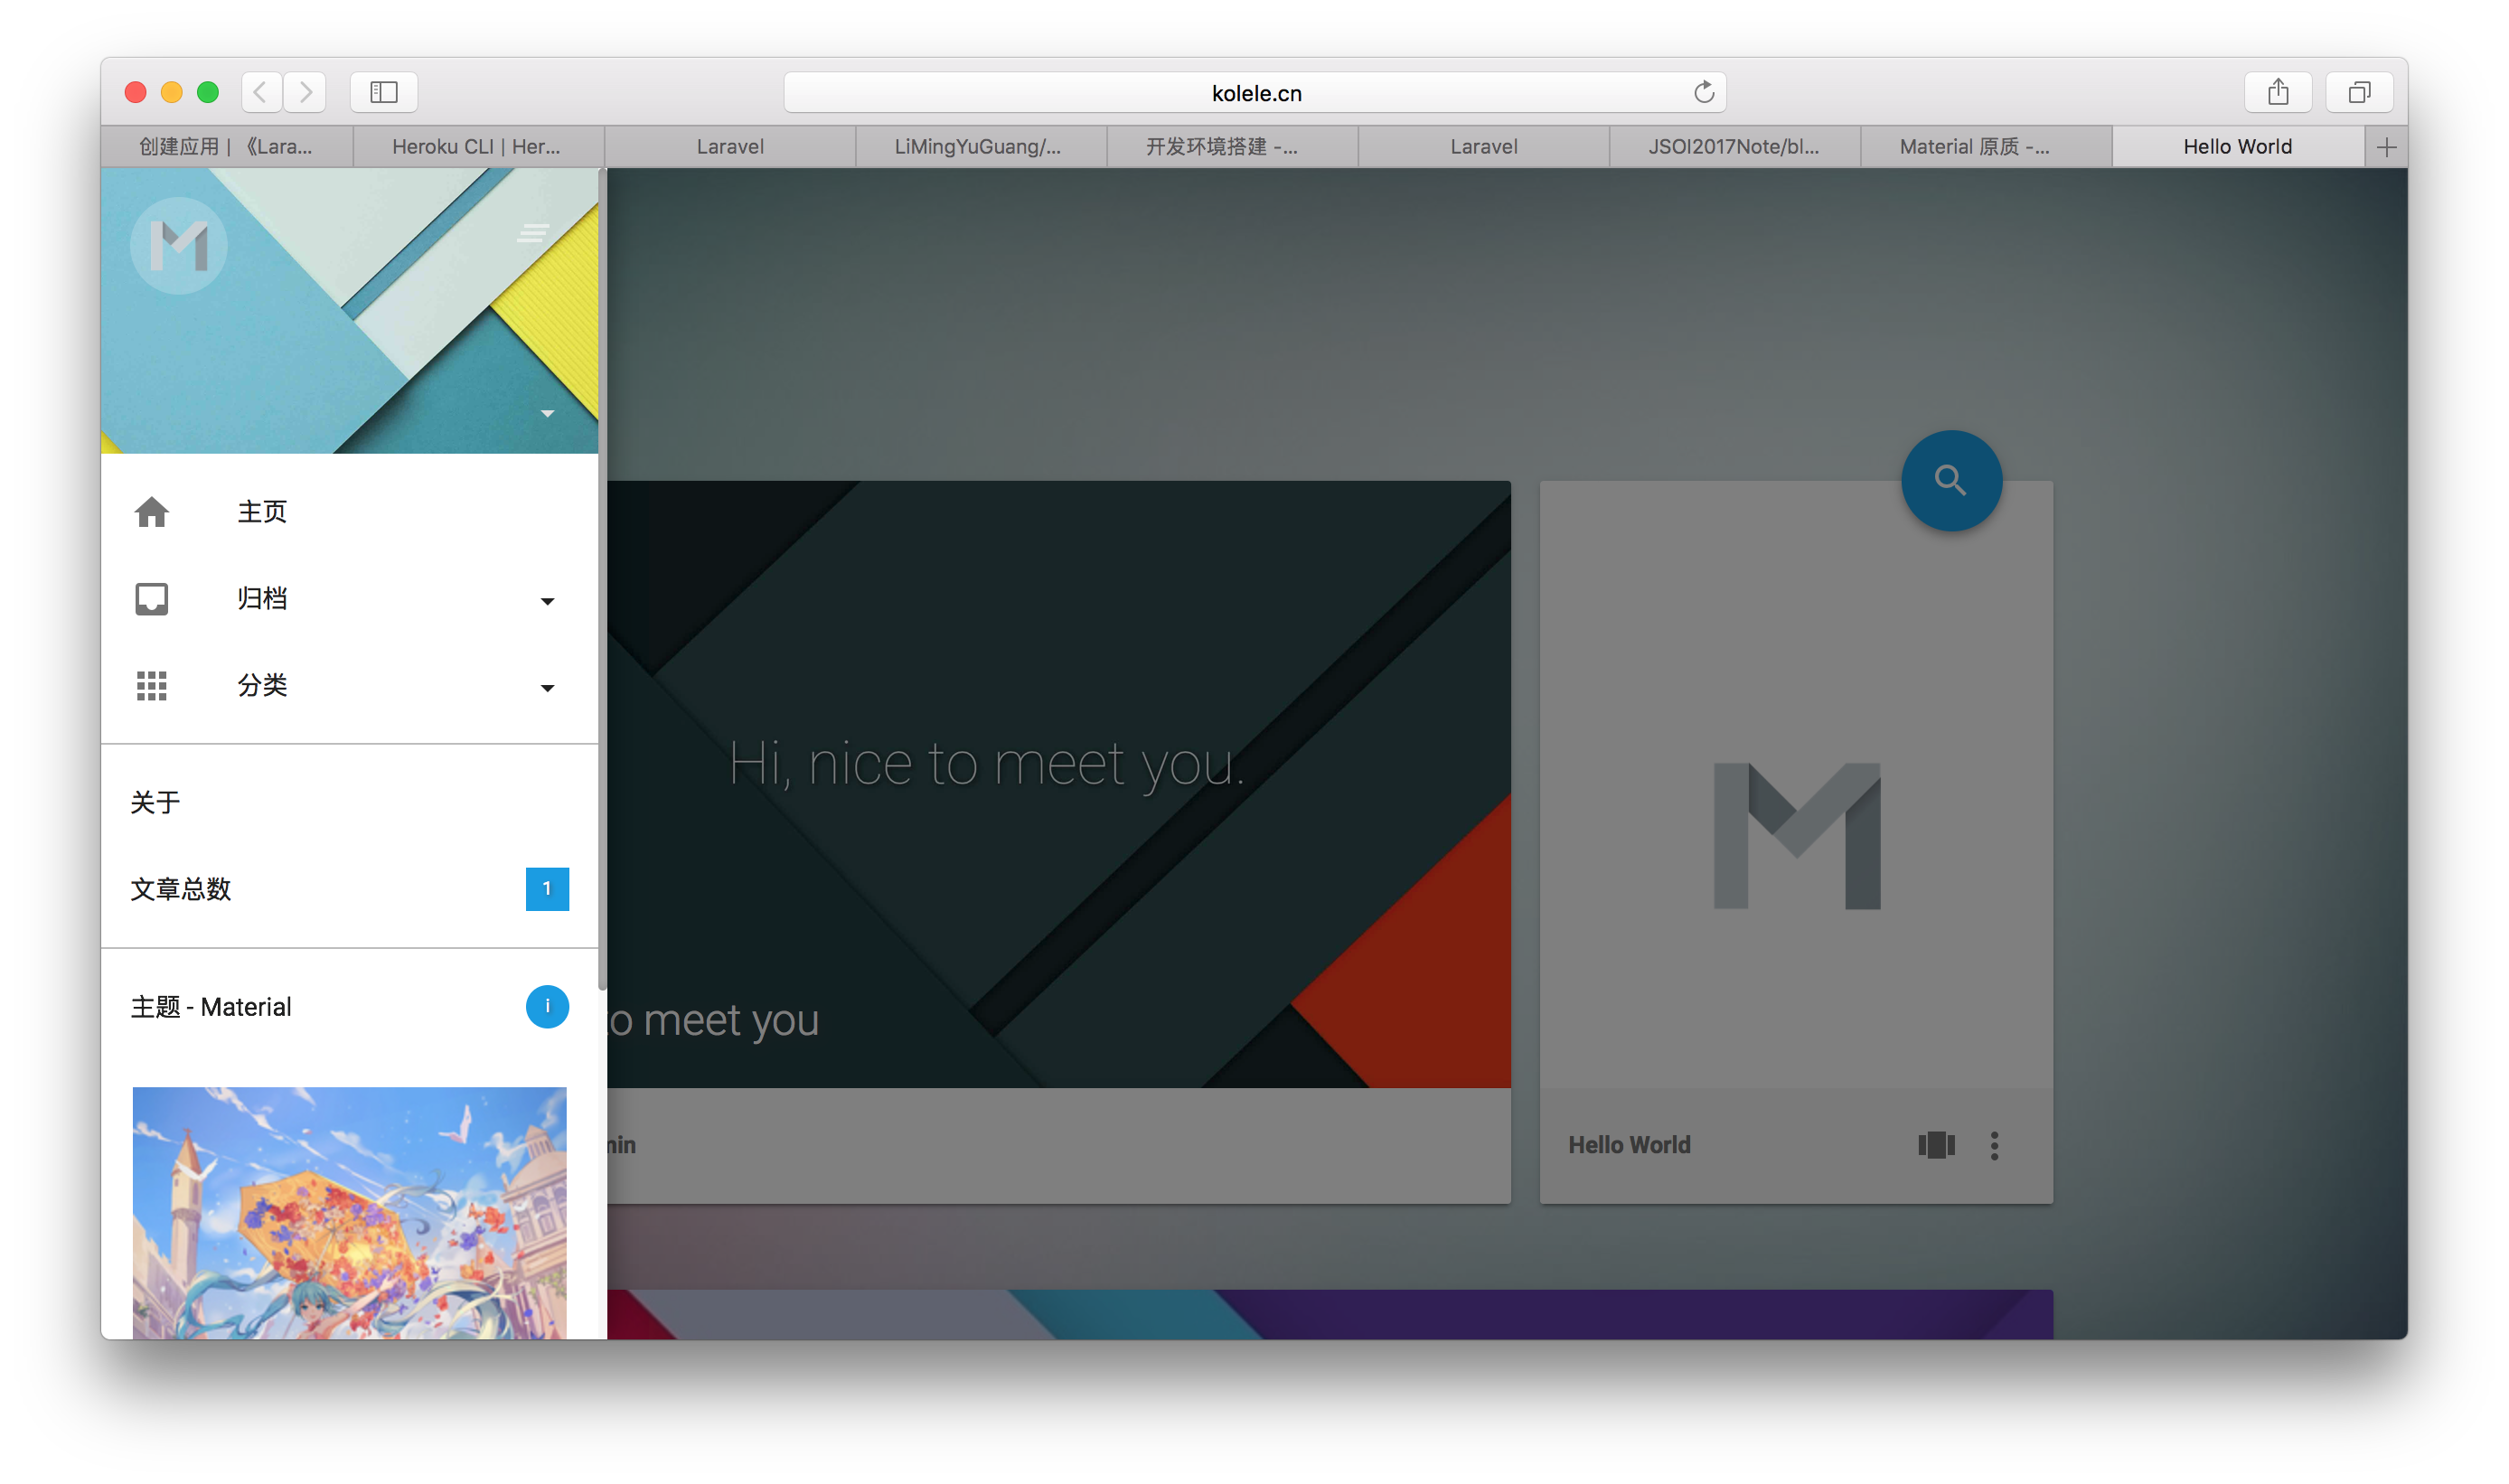This screenshot has width=2509, height=1484.
Task: Click the blue info circle next to 主题 - Material
Action: [x=547, y=1006]
